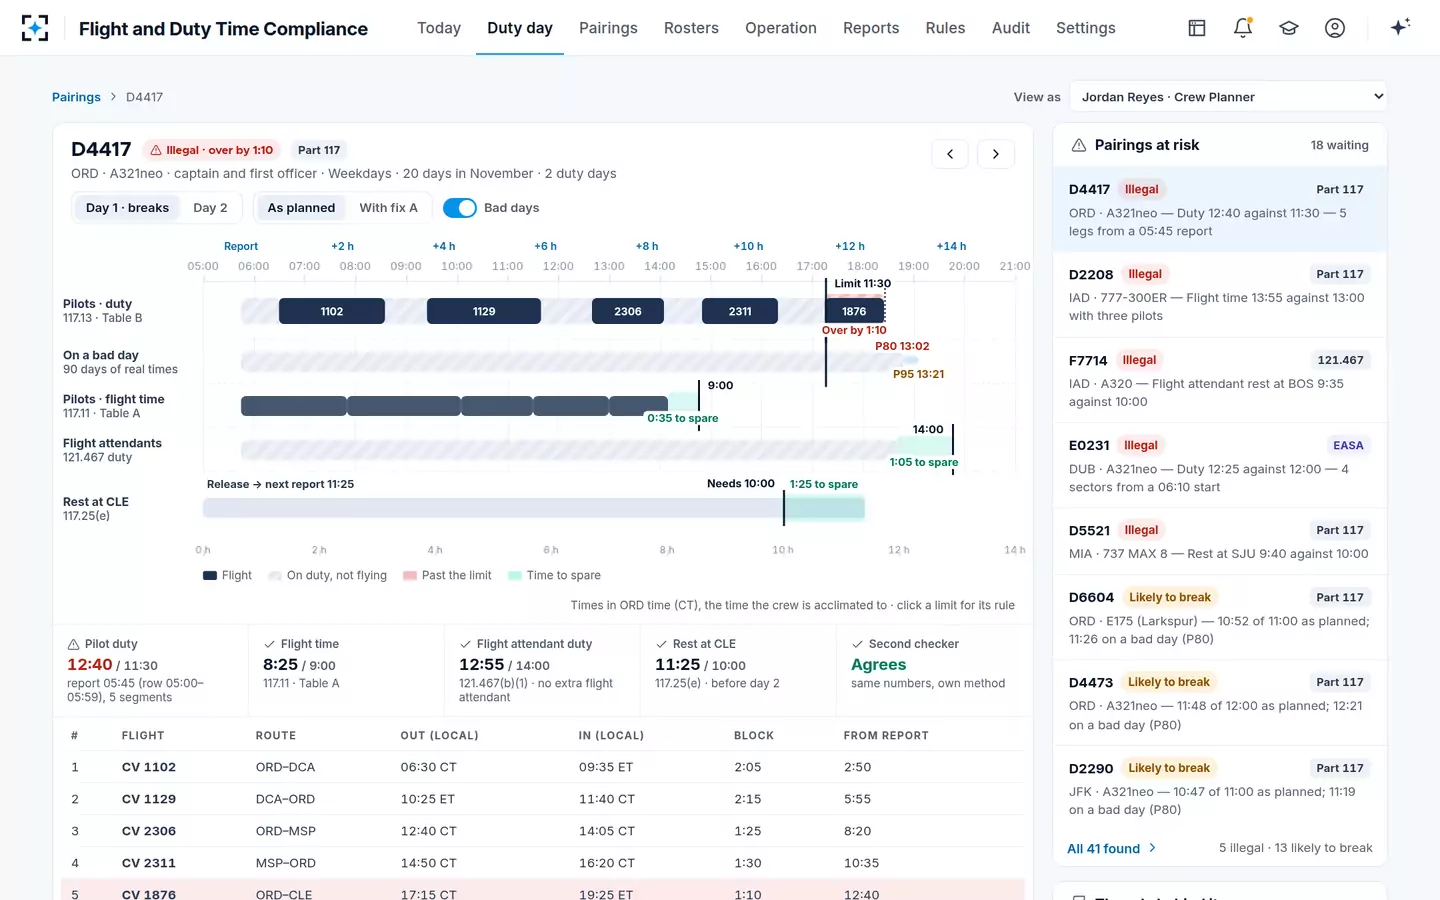Viewport: 1440px width, 900px height.
Task: Open the E0231 EASA pairing card
Action: pos(1220,466)
